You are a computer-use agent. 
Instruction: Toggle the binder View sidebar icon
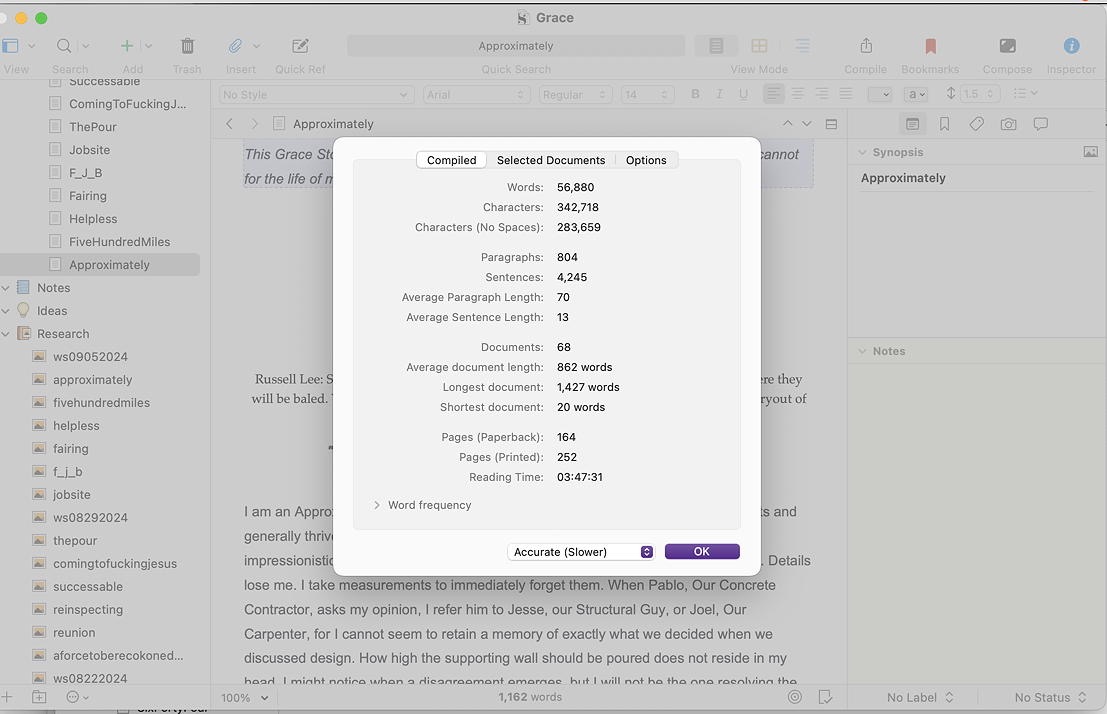tap(10, 46)
